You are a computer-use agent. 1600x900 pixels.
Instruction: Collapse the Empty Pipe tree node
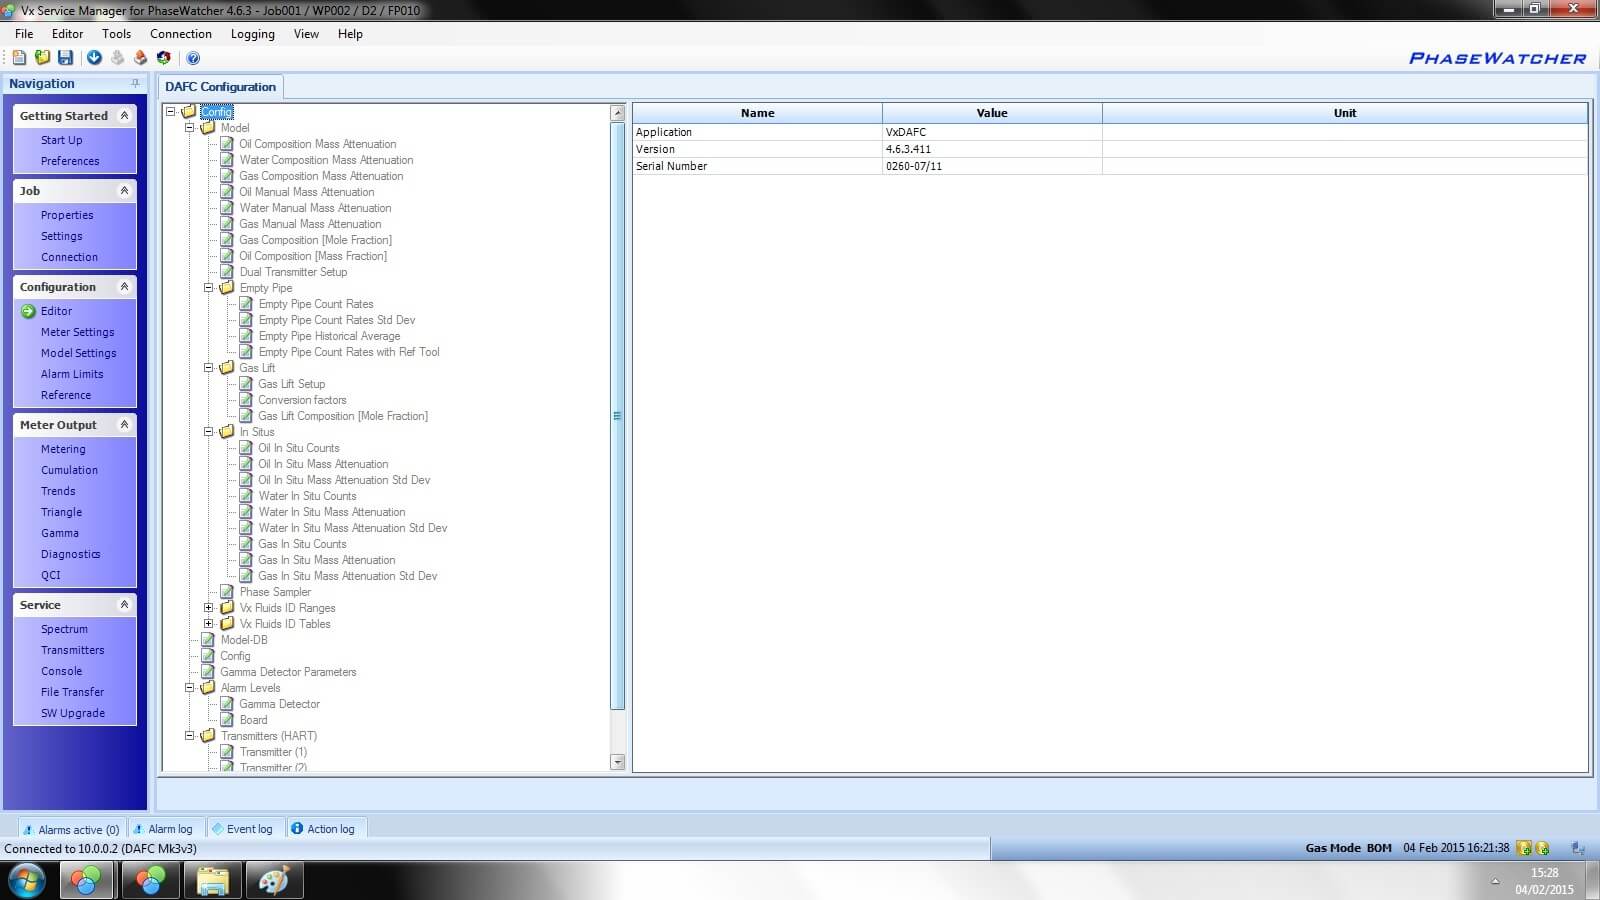pyautogui.click(x=208, y=288)
